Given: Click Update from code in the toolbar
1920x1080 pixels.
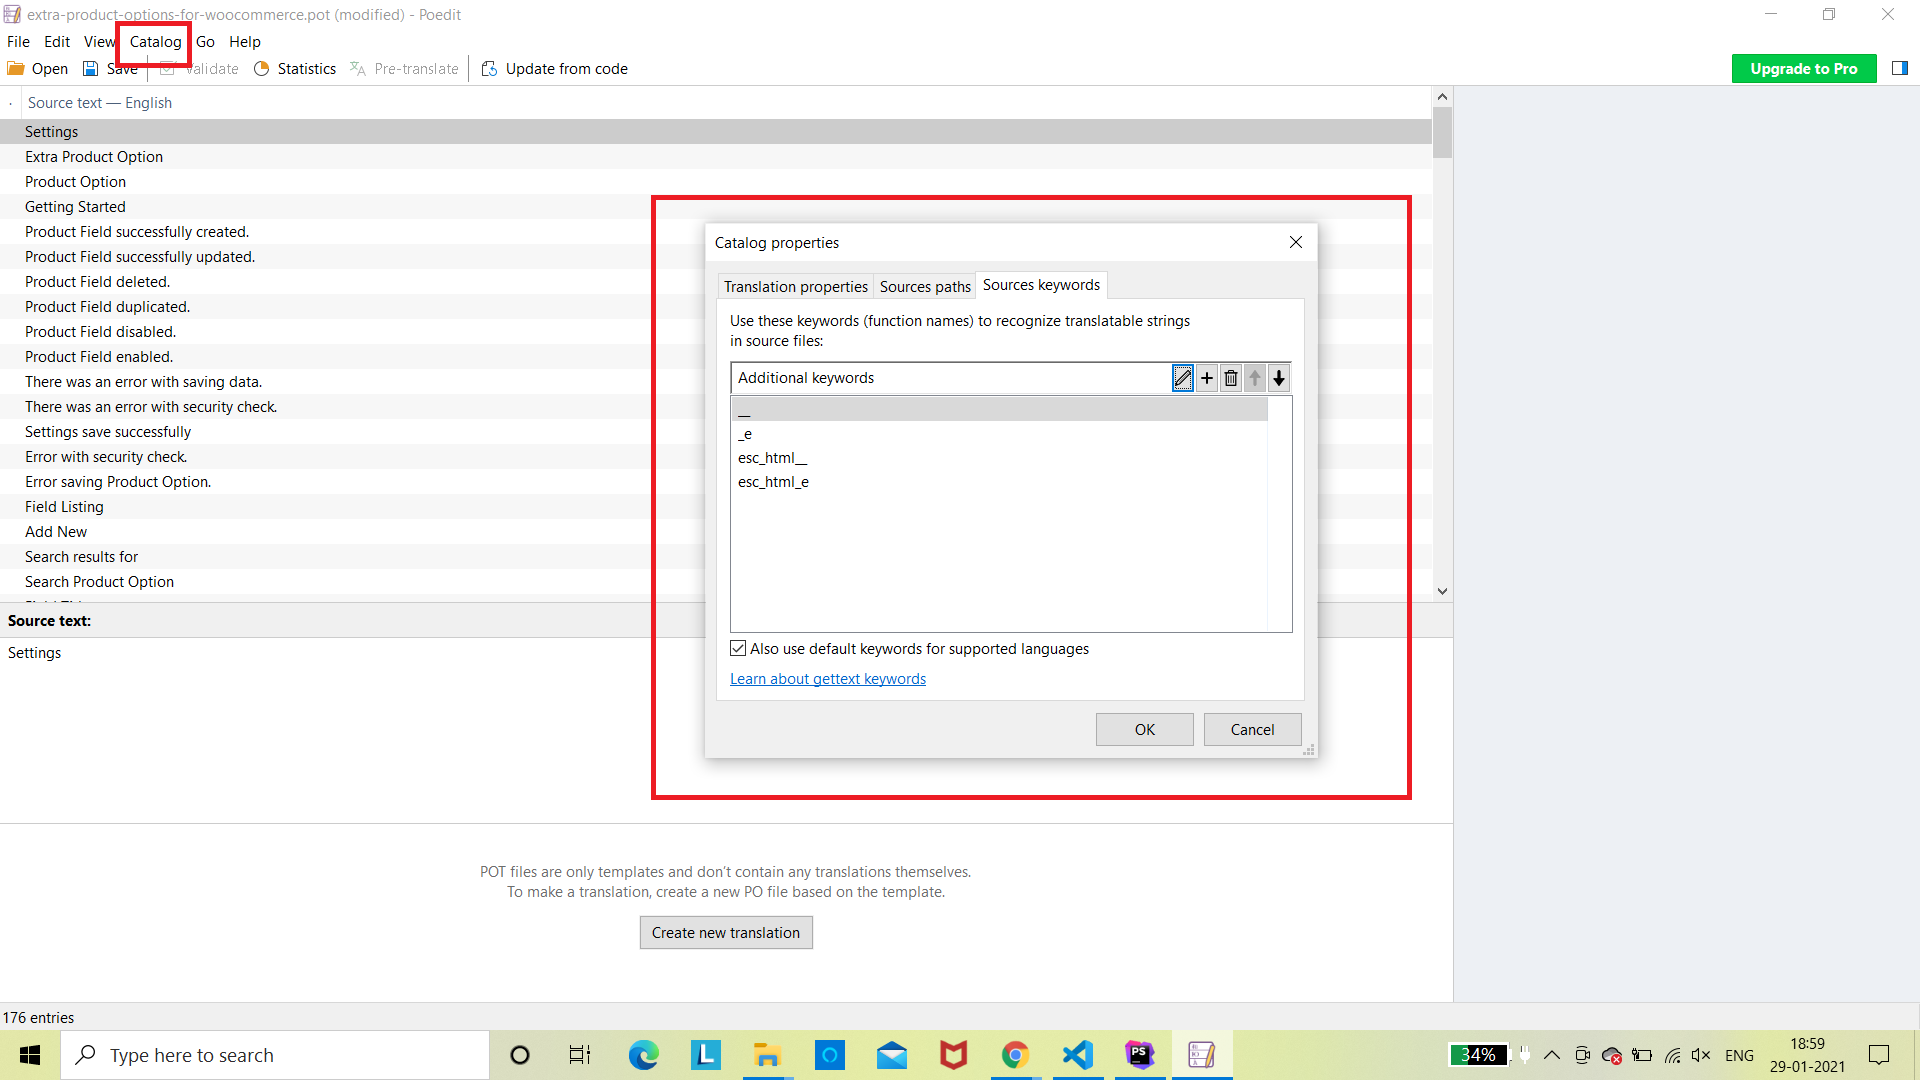Looking at the screenshot, I should [555, 69].
